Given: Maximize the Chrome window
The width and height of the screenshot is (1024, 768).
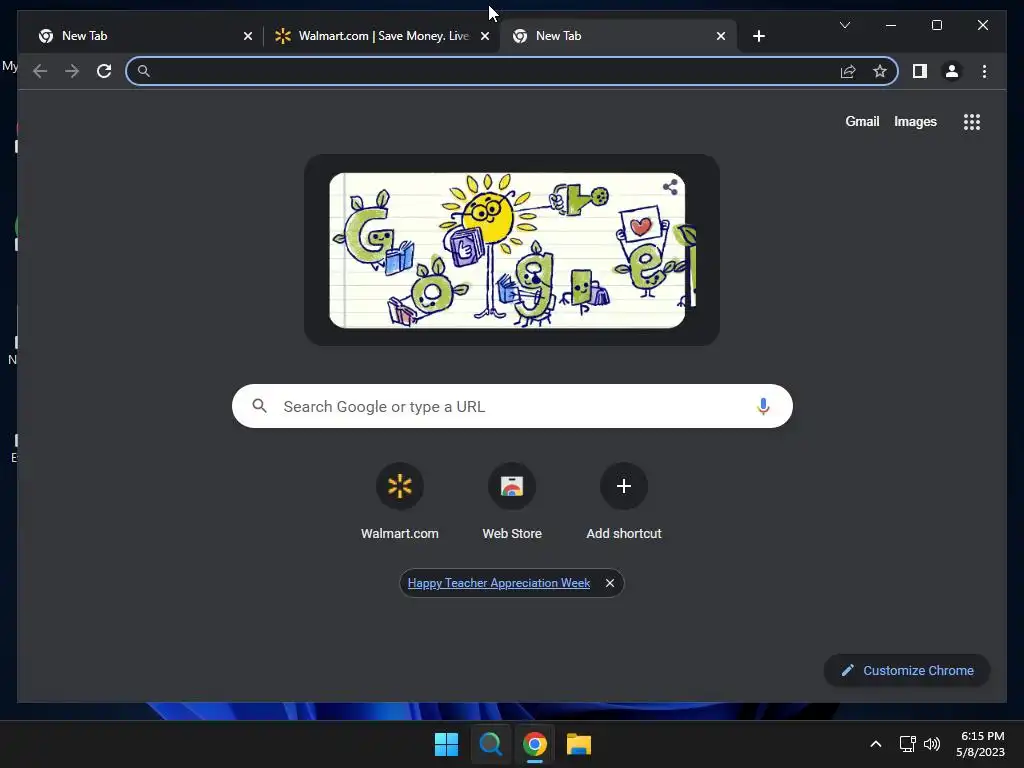Looking at the screenshot, I should pyautogui.click(x=936, y=25).
